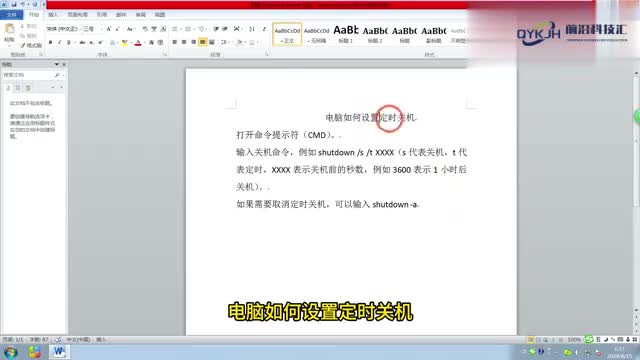Expand the Font dialog launcher
640x360 pixels.
pyautogui.click(x=165, y=54)
